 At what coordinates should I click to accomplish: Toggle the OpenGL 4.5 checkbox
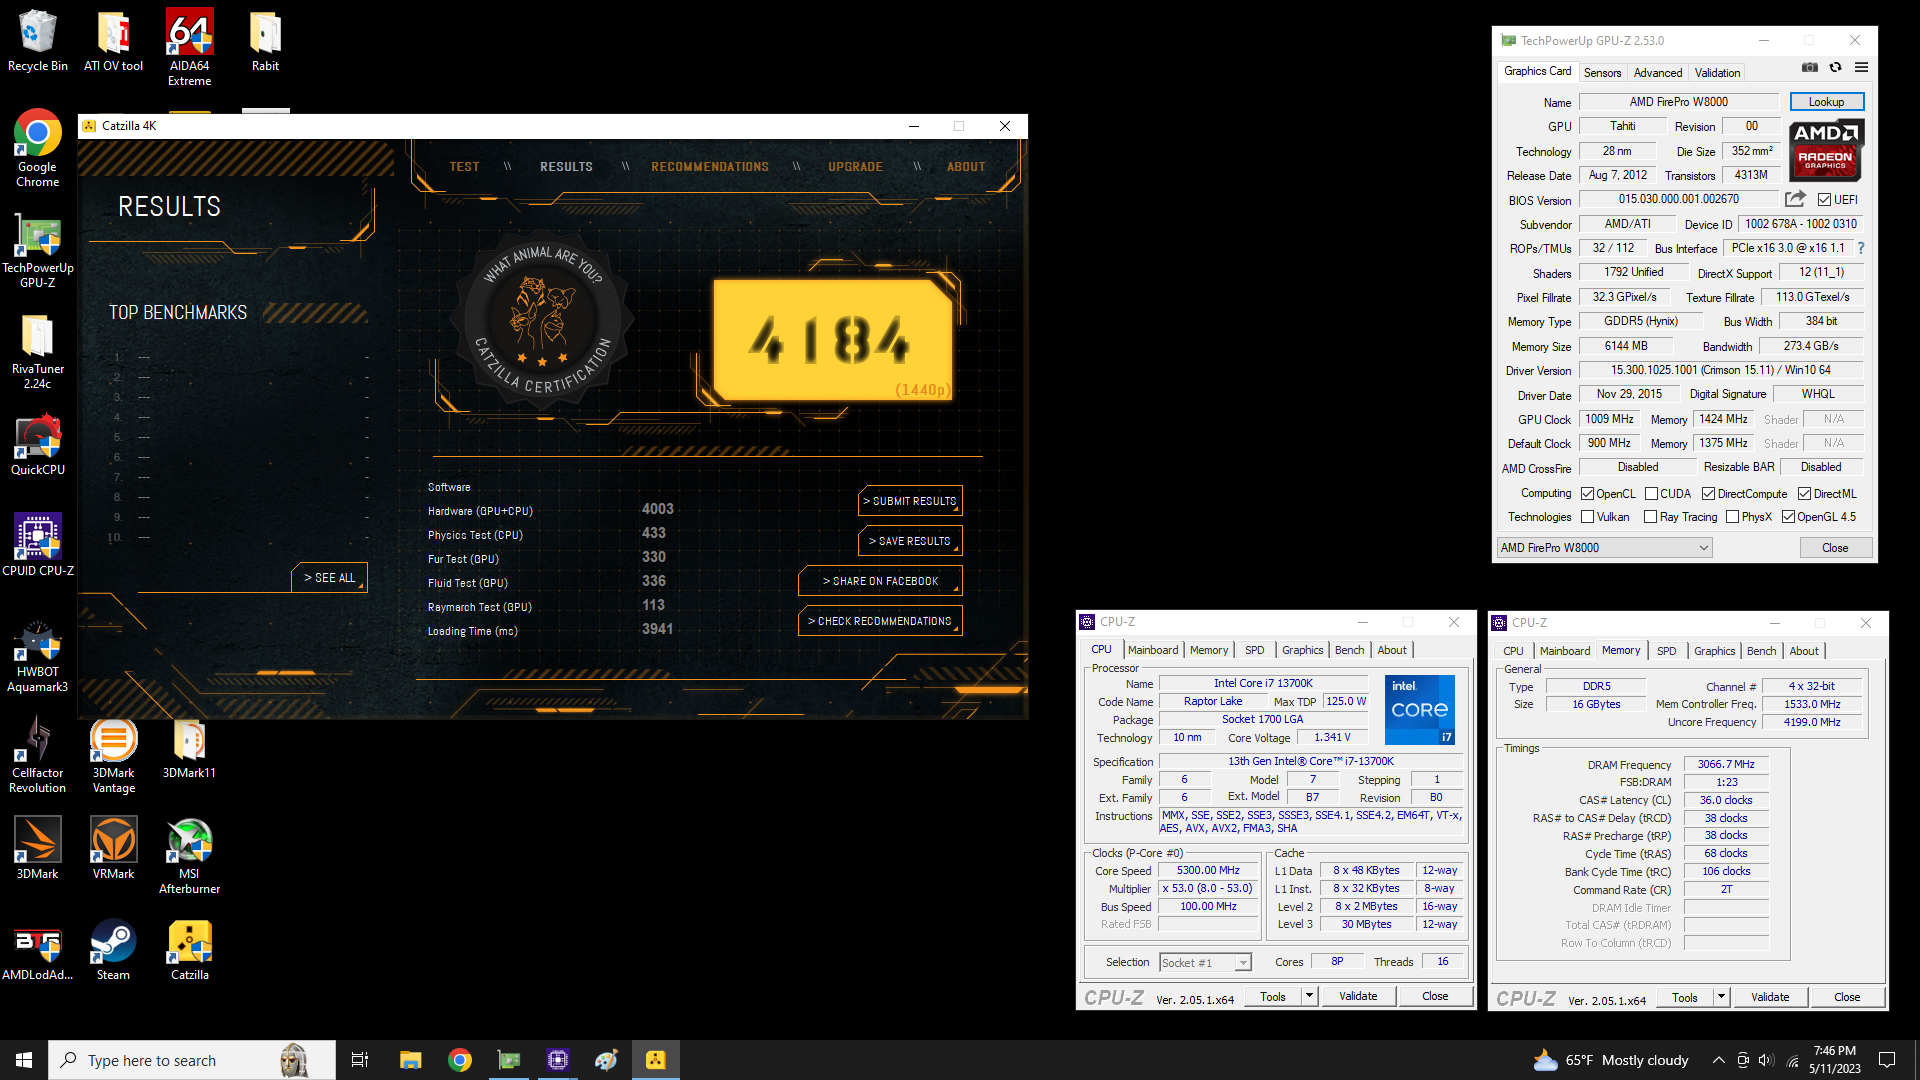(x=1788, y=517)
